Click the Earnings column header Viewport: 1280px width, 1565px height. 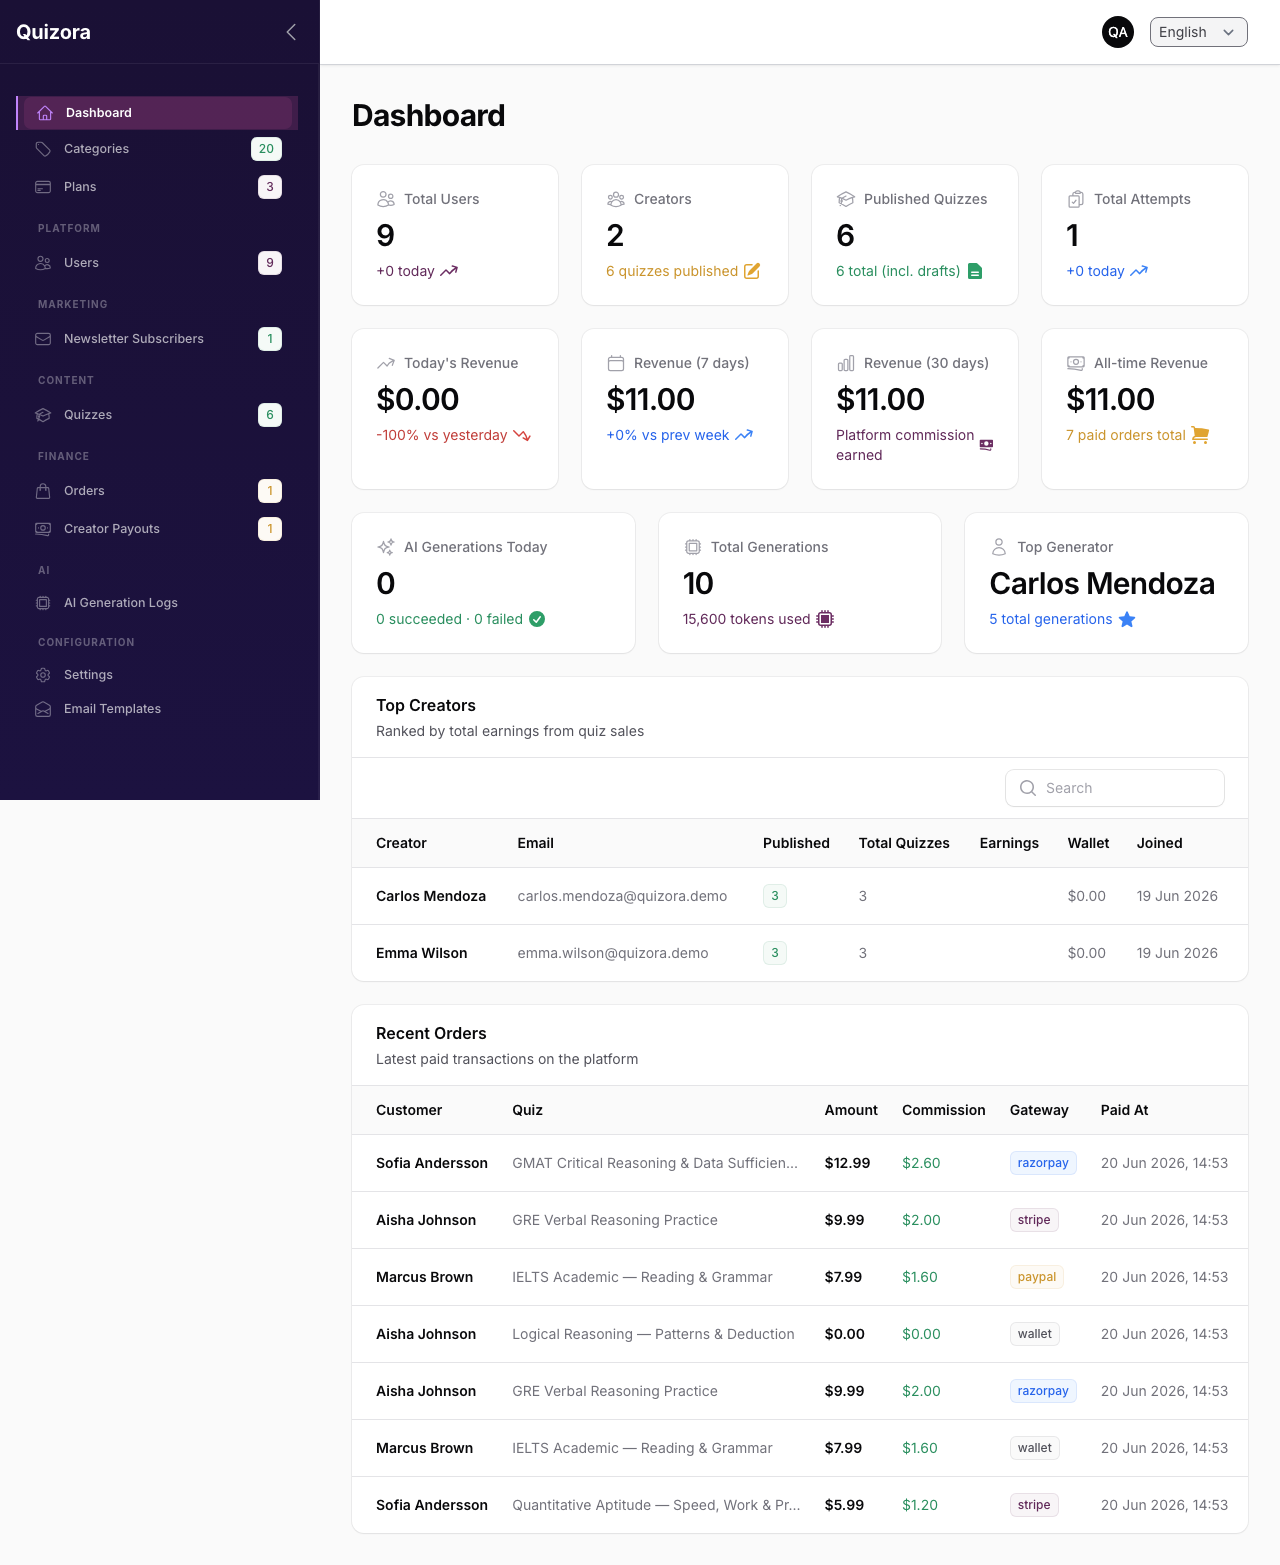coord(1009,843)
